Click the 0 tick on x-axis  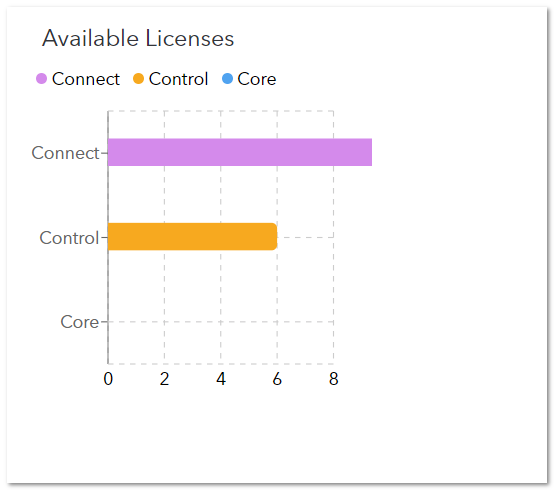point(108,379)
